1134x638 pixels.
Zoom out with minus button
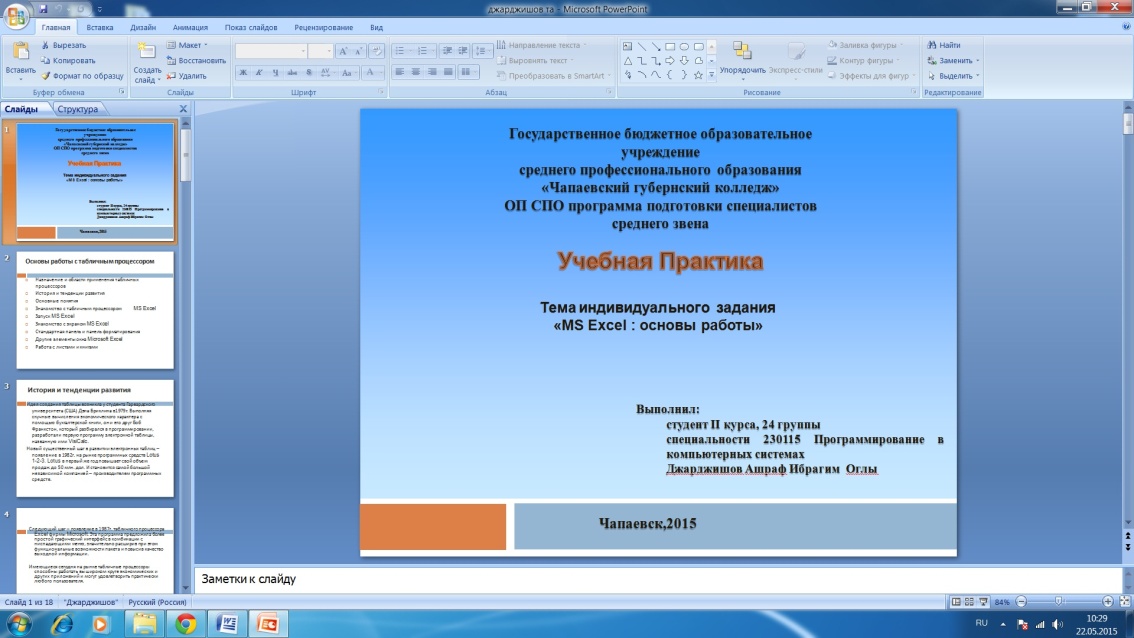coord(1021,602)
